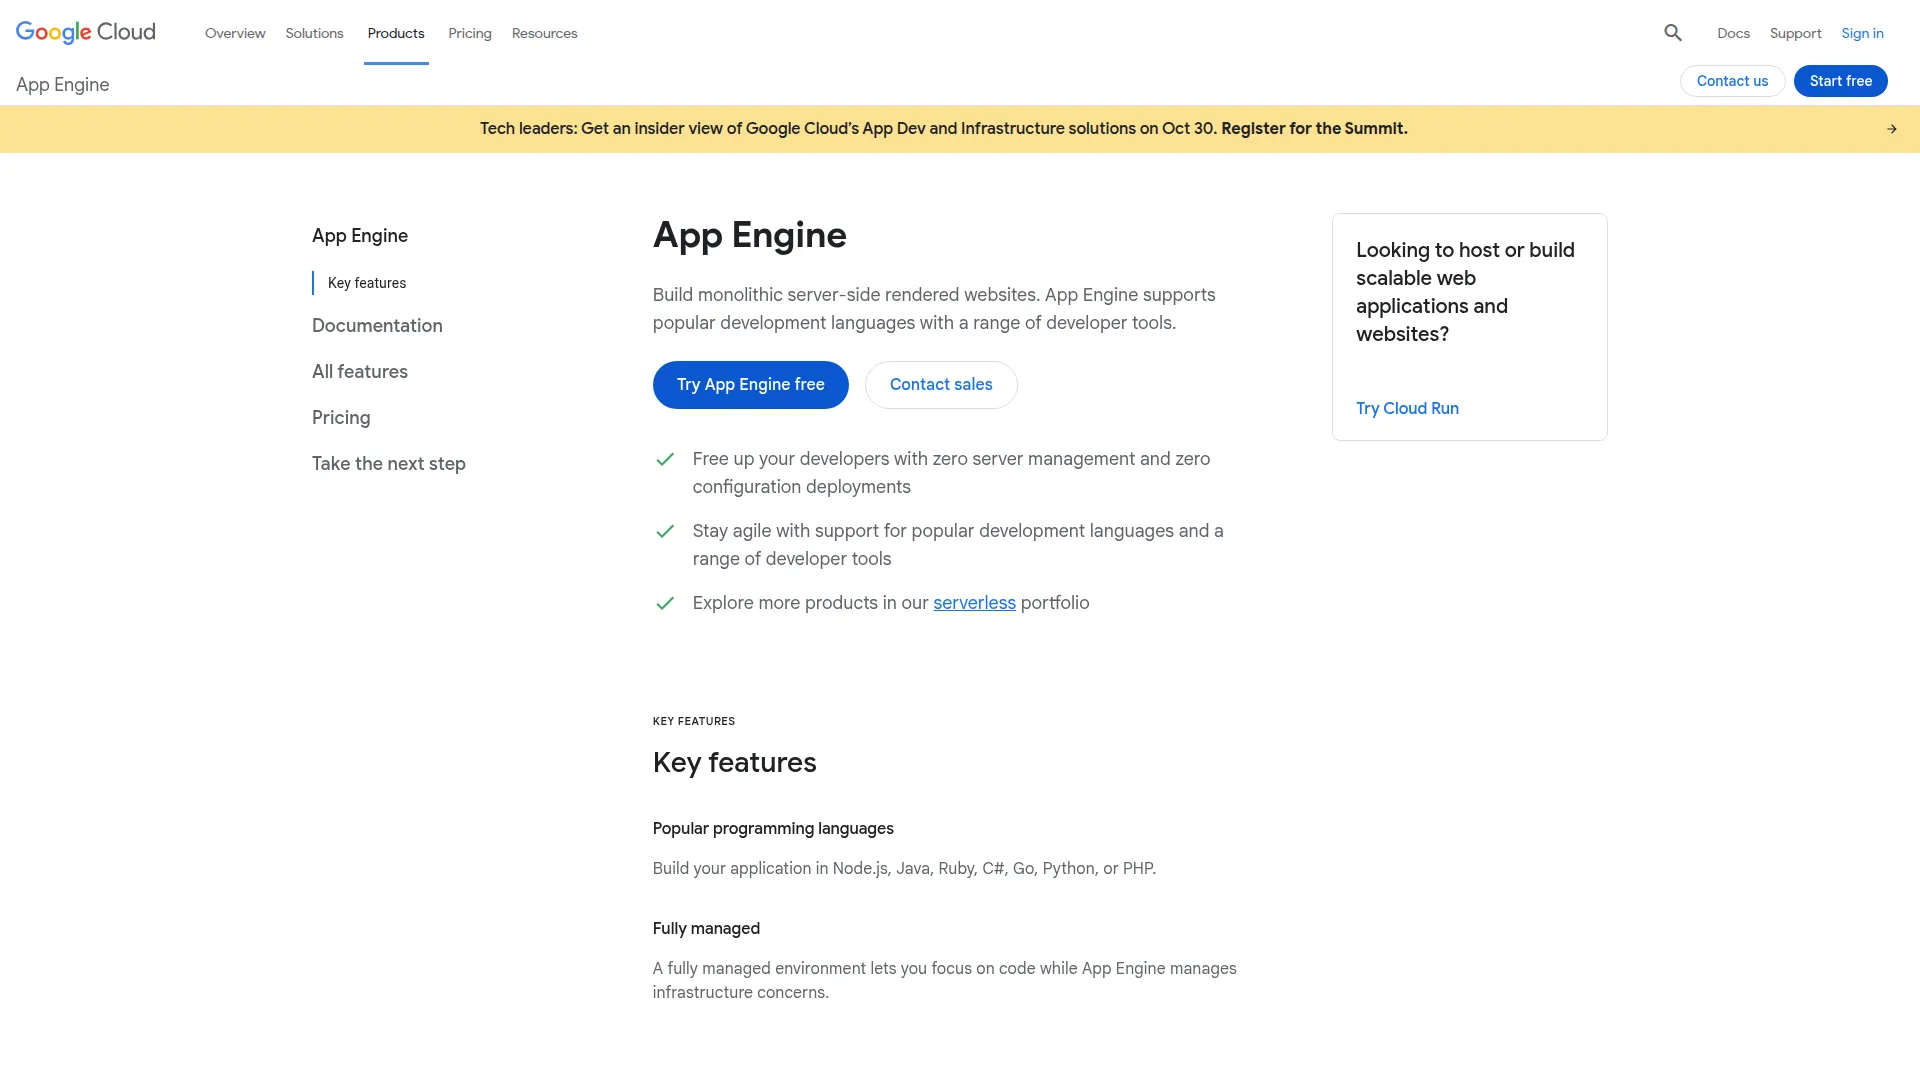Open the Summit registration banner text
This screenshot has height=1080, width=1920.
pyautogui.click(x=944, y=129)
